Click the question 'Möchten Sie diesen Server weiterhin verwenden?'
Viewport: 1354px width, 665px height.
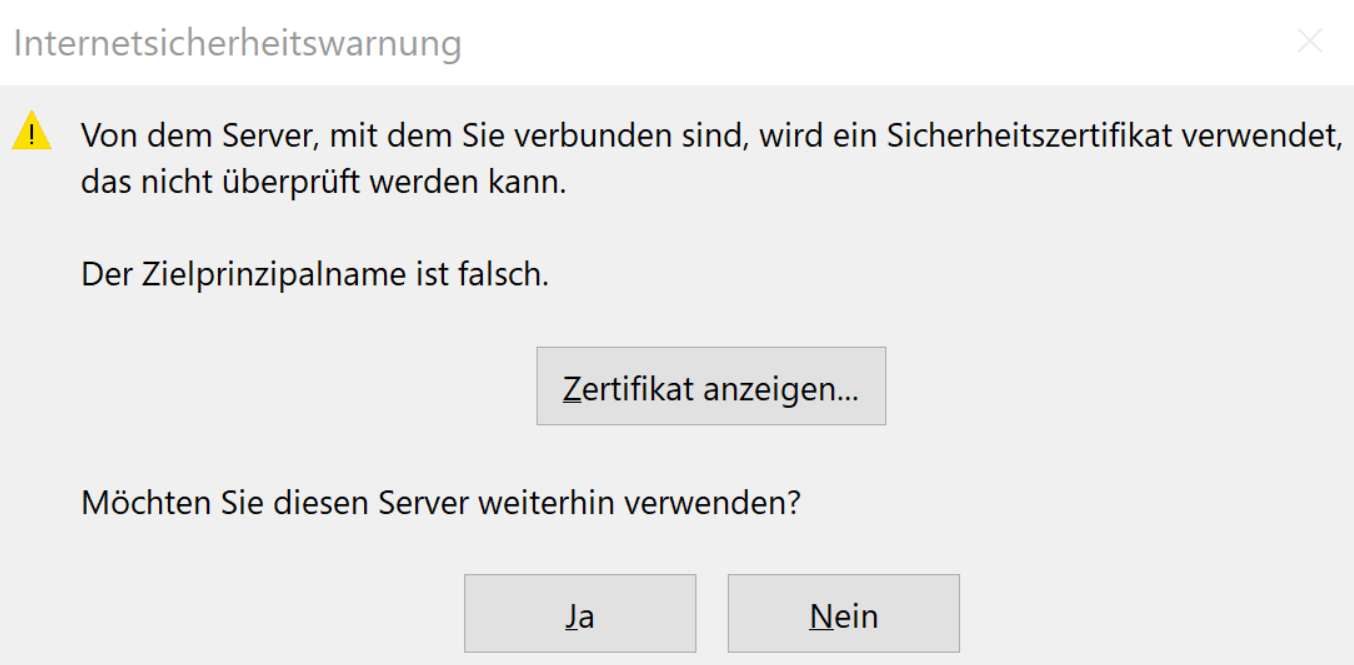441,502
